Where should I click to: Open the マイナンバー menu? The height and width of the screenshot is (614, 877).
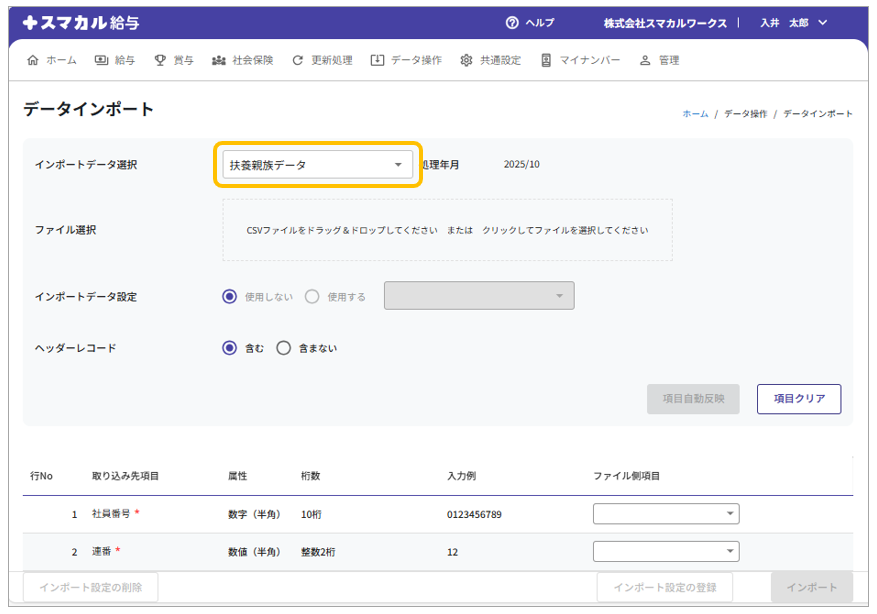580,60
